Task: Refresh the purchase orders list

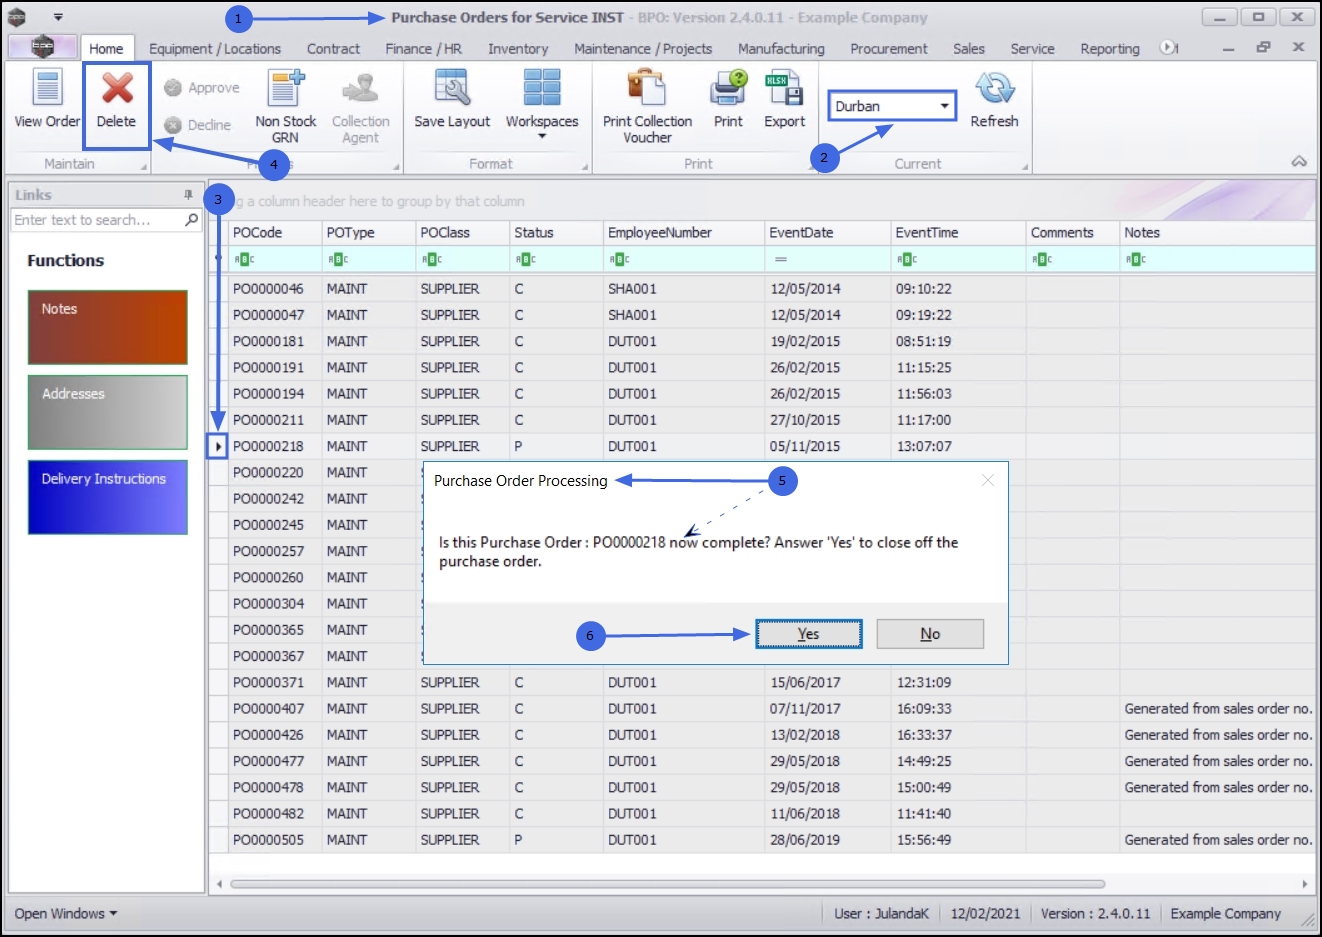Action: click(x=994, y=99)
